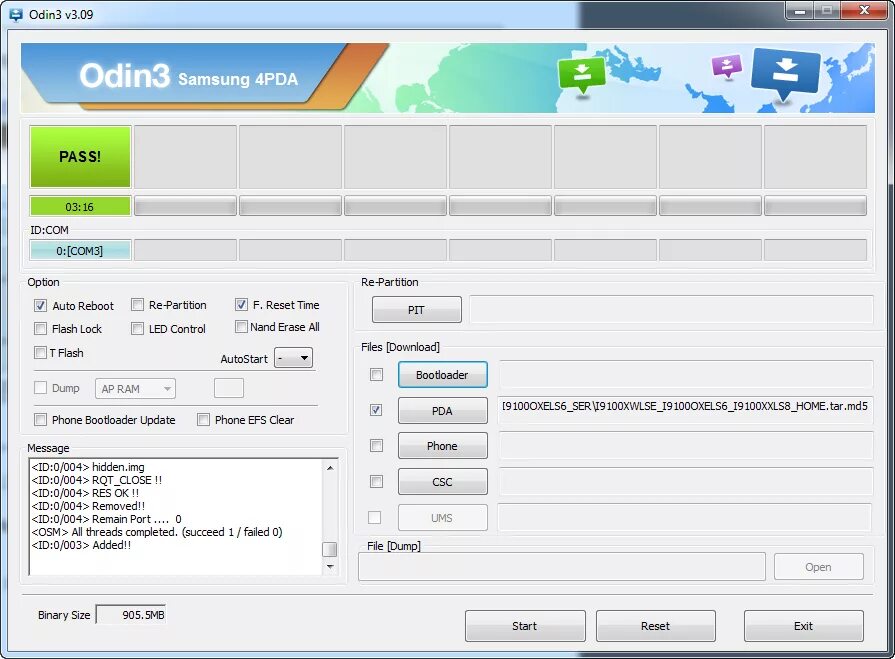Click the 'Remain Port .... 0' log line
The image size is (895, 659).
click(x=106, y=519)
